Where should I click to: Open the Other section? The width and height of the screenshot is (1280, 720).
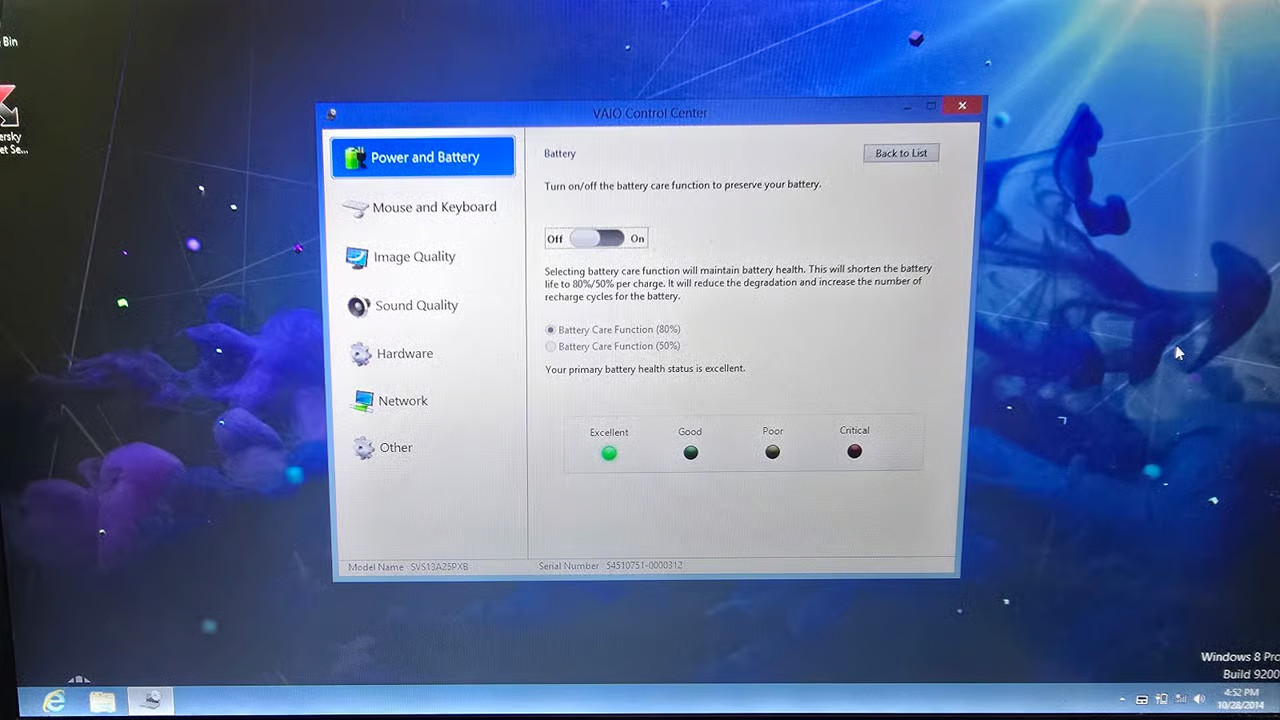[383, 448]
